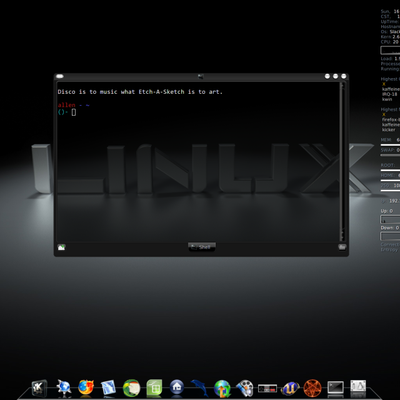Click "kicker" in the system monitor list

point(389,130)
